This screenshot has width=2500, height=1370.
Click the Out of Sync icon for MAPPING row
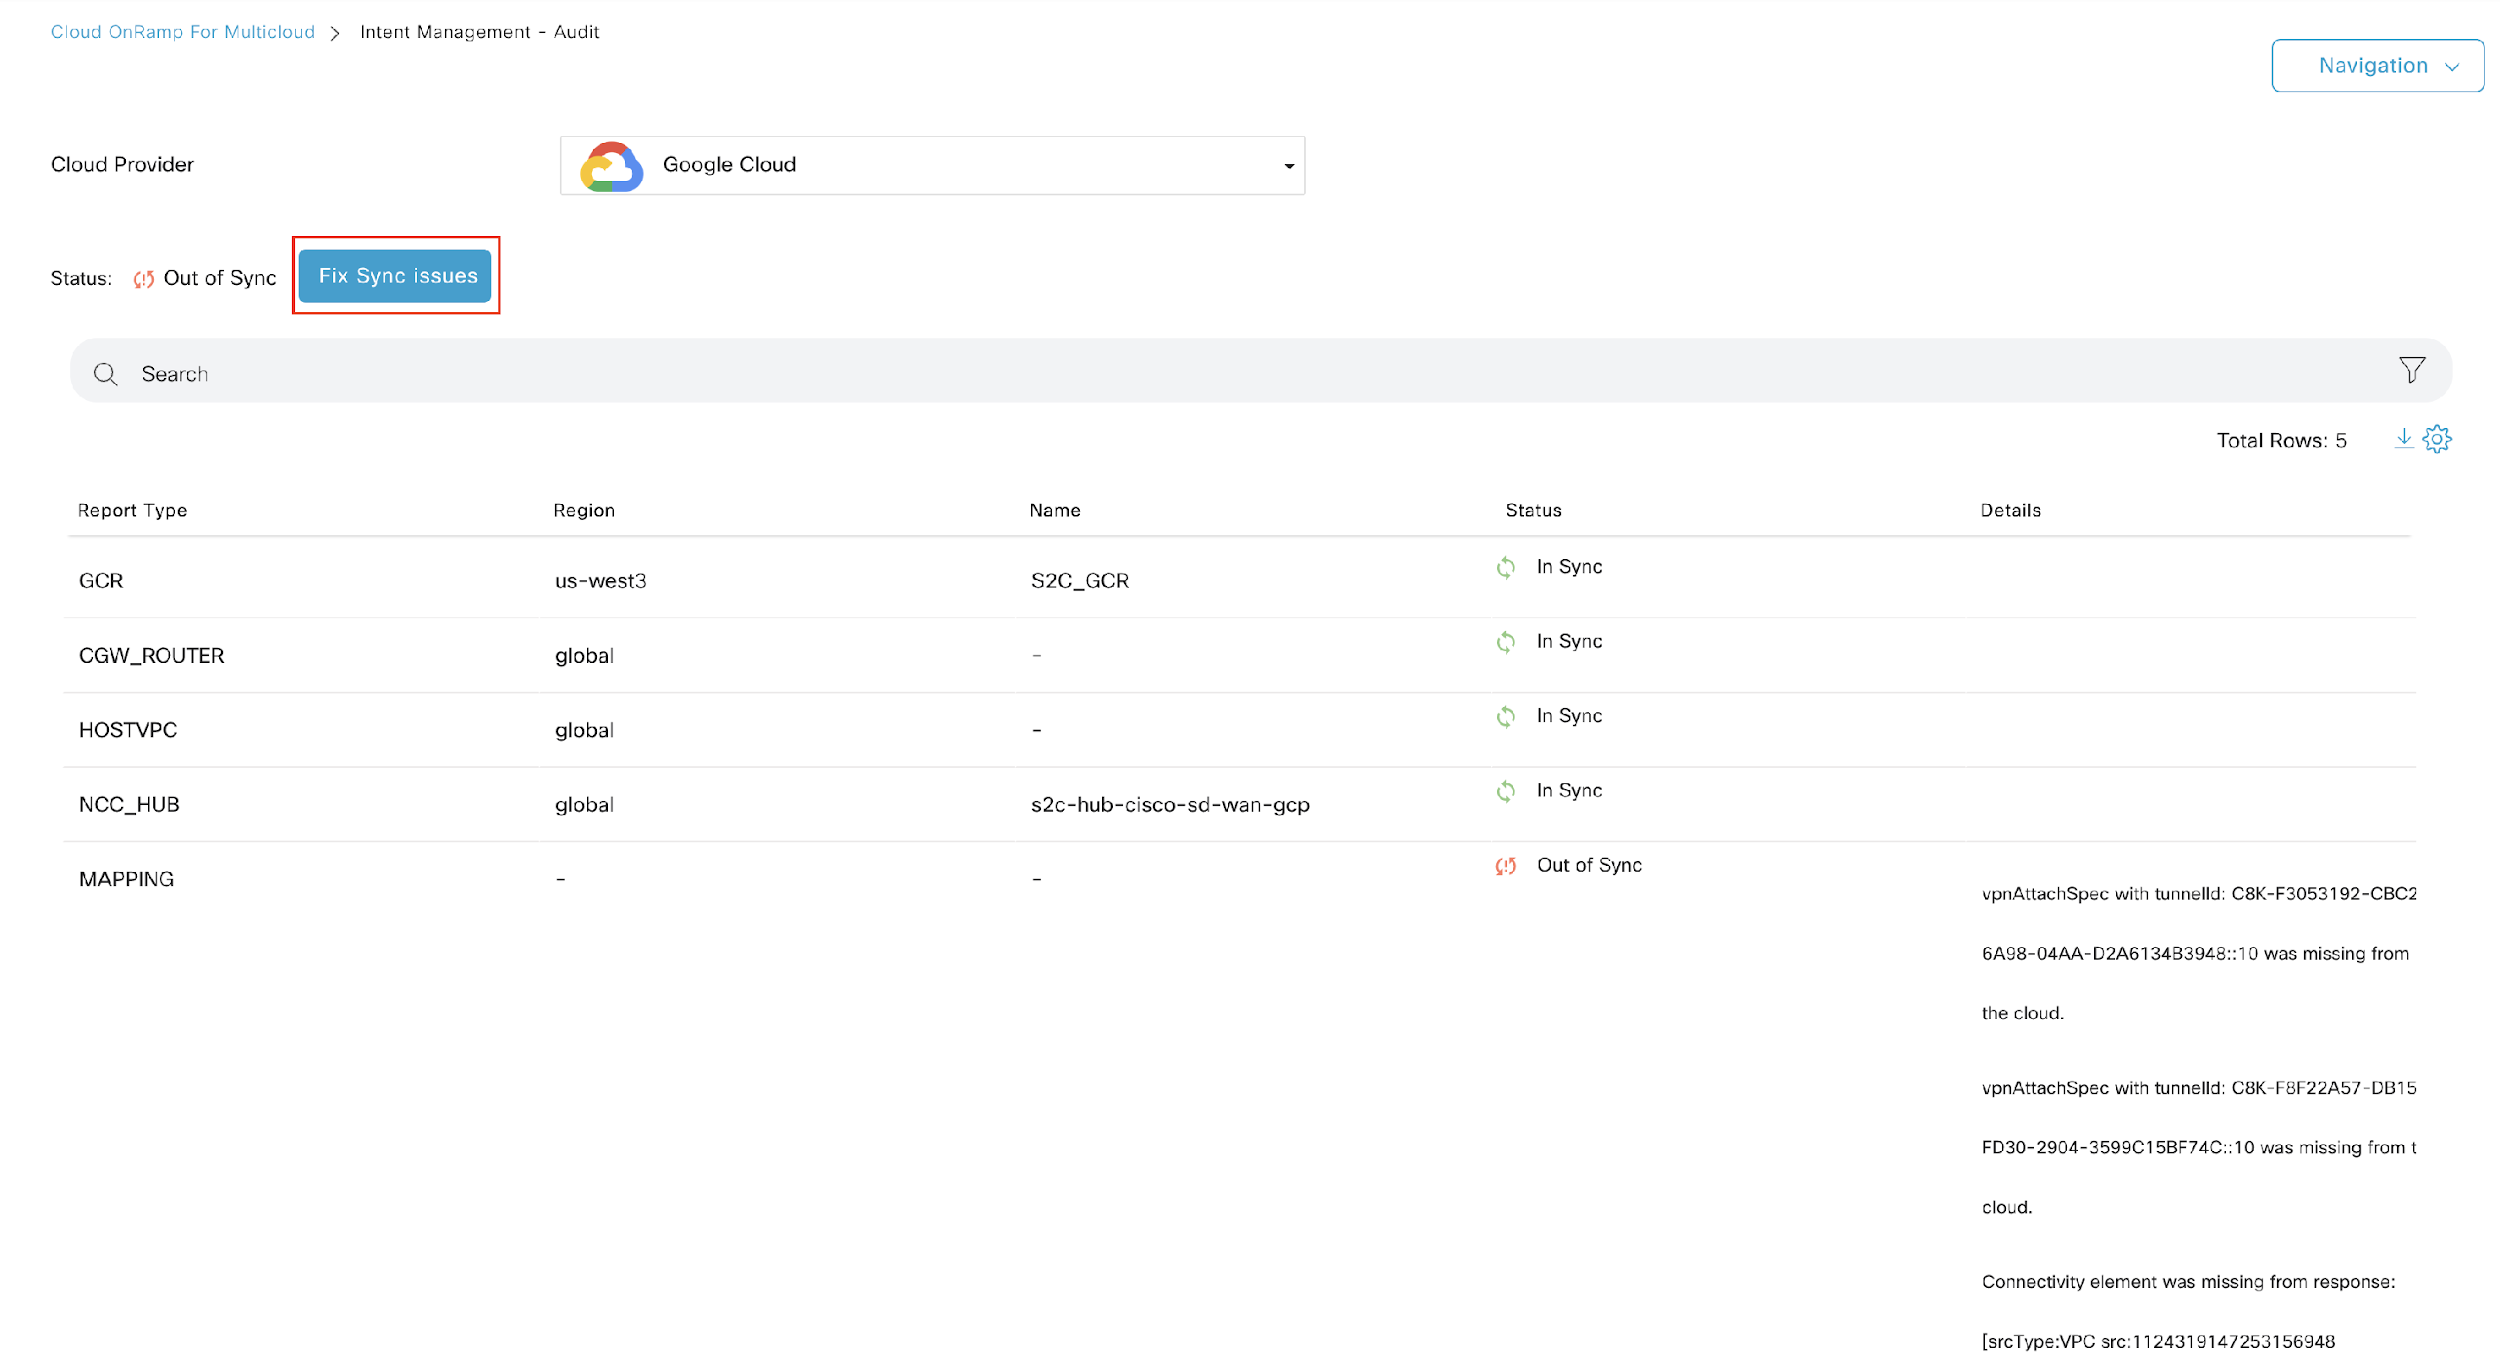coord(1506,866)
